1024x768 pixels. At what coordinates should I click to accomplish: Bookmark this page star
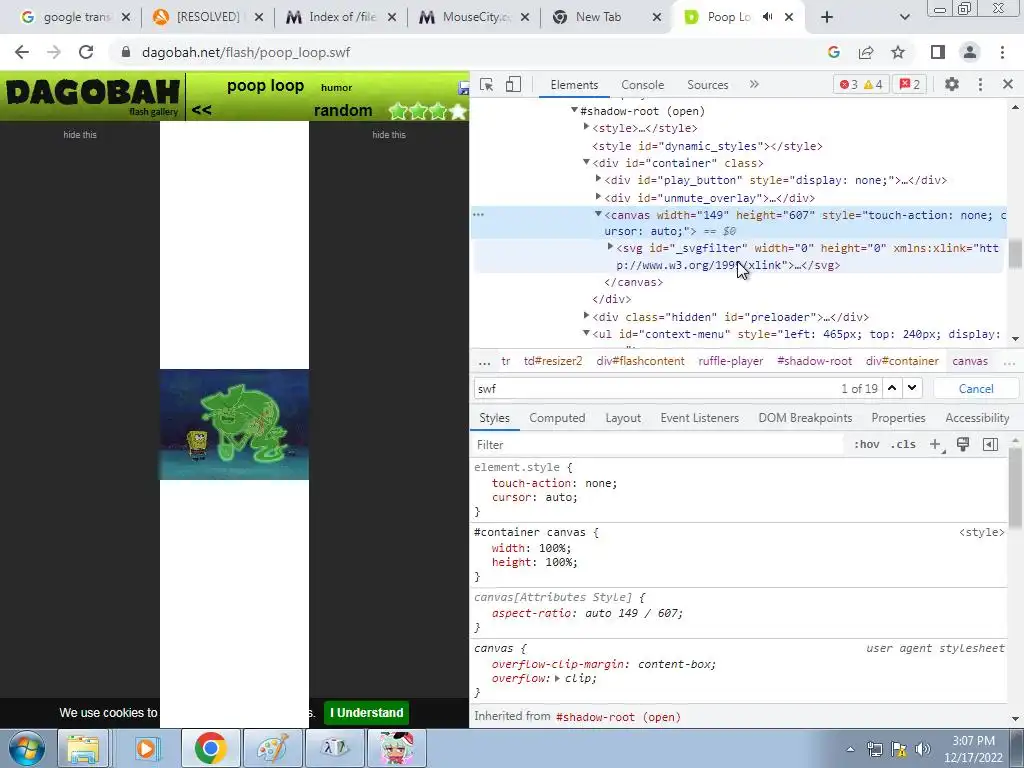pos(898,52)
